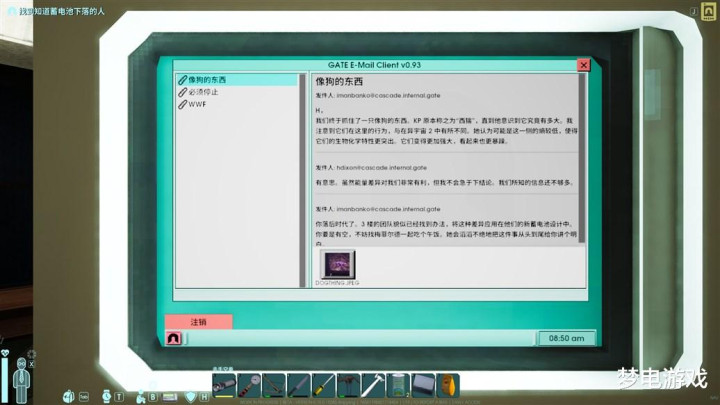This screenshot has height=405, width=720.
Task: Select the knife in the hotbar
Action: tap(298, 385)
